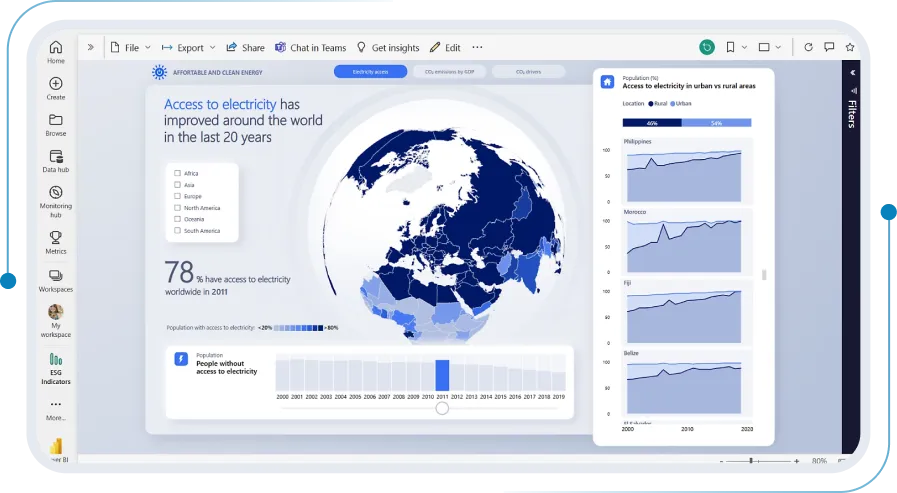Click the Affordable and Clean Energy sun icon
Image resolution: width=897 pixels, height=493 pixels.
tap(159, 72)
